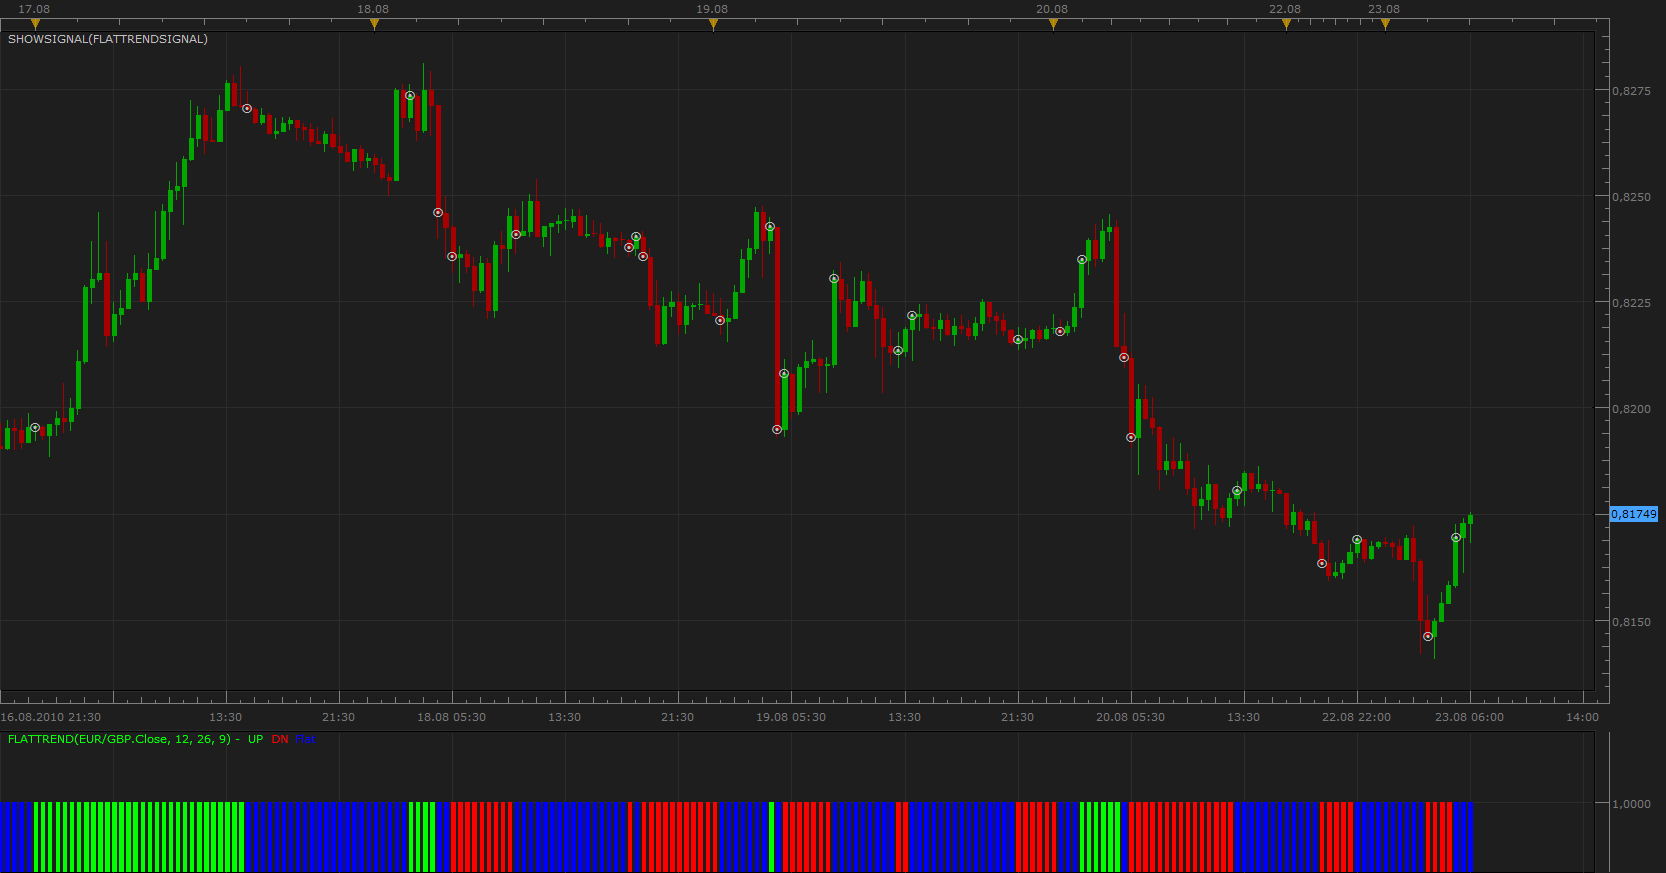
Task: Click the 20.08 05:30 time label
Action: (x=1130, y=717)
